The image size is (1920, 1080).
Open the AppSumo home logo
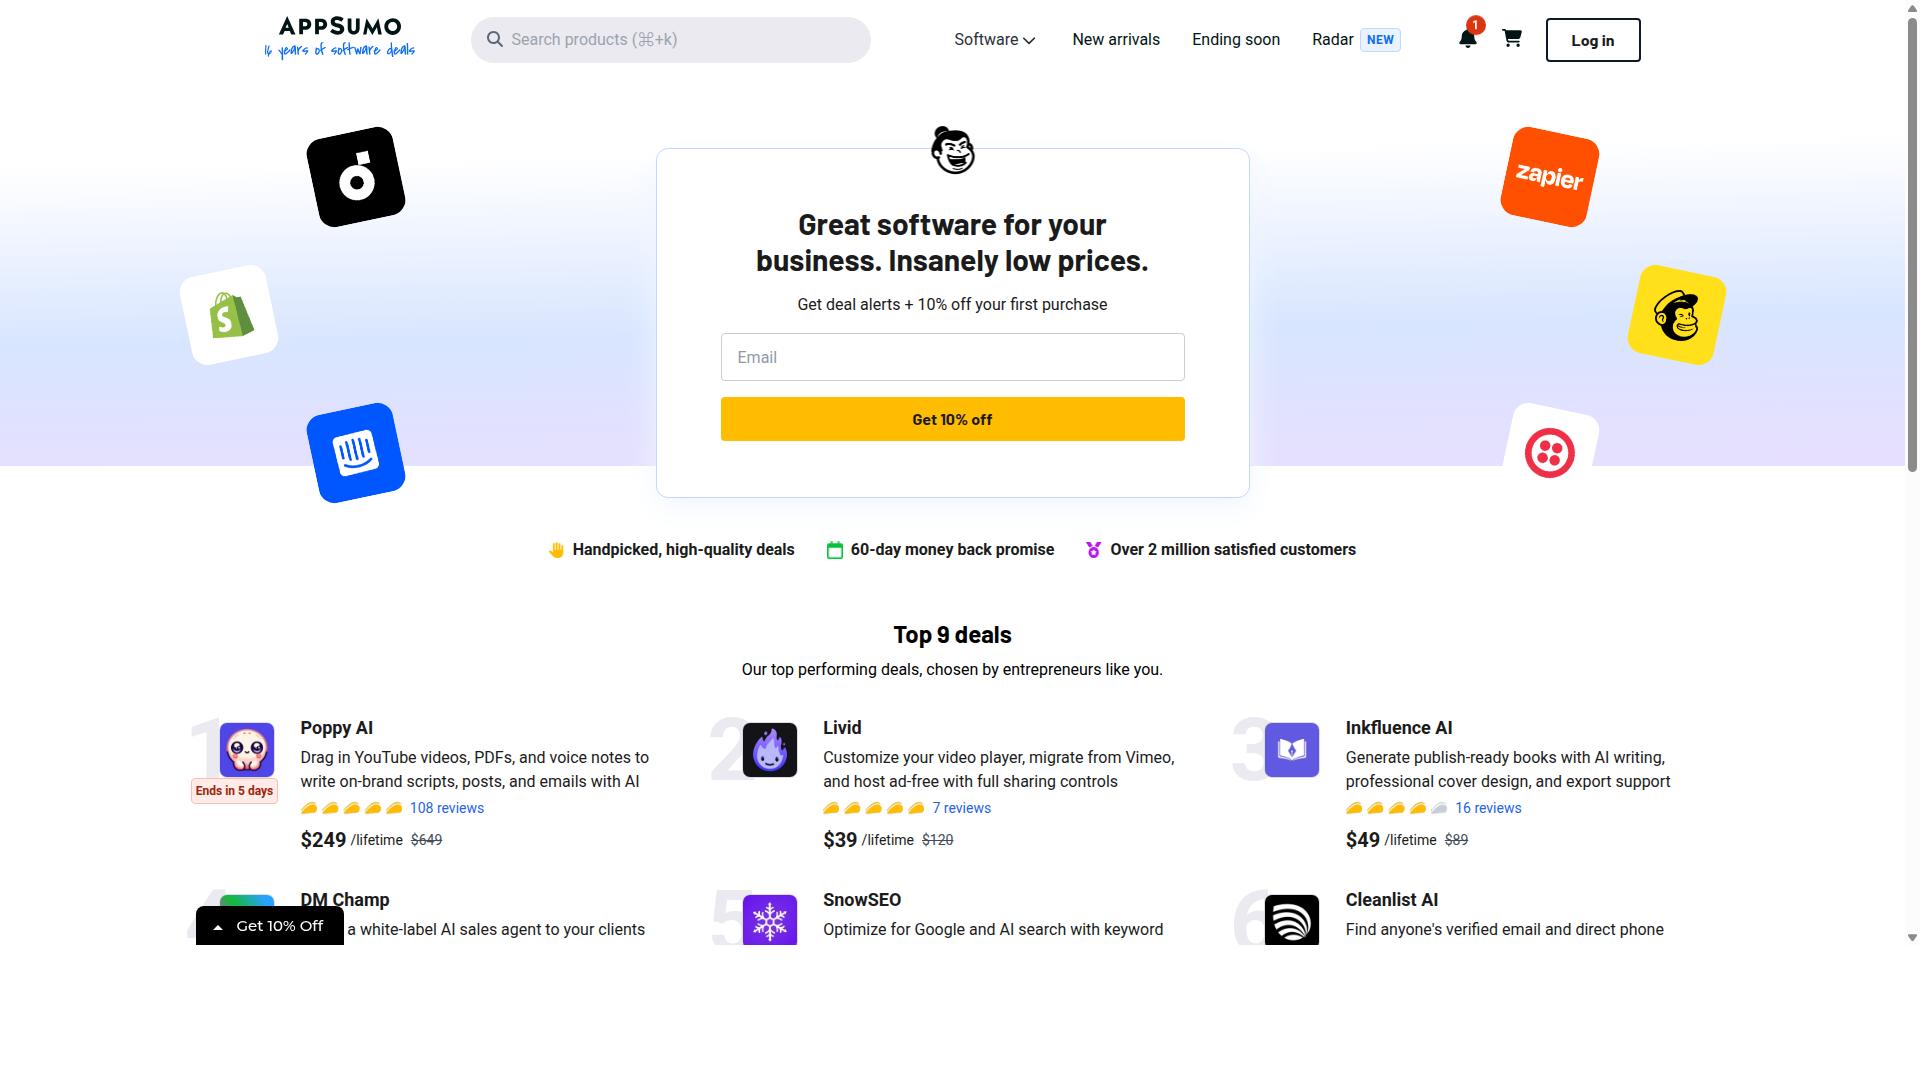pyautogui.click(x=339, y=38)
